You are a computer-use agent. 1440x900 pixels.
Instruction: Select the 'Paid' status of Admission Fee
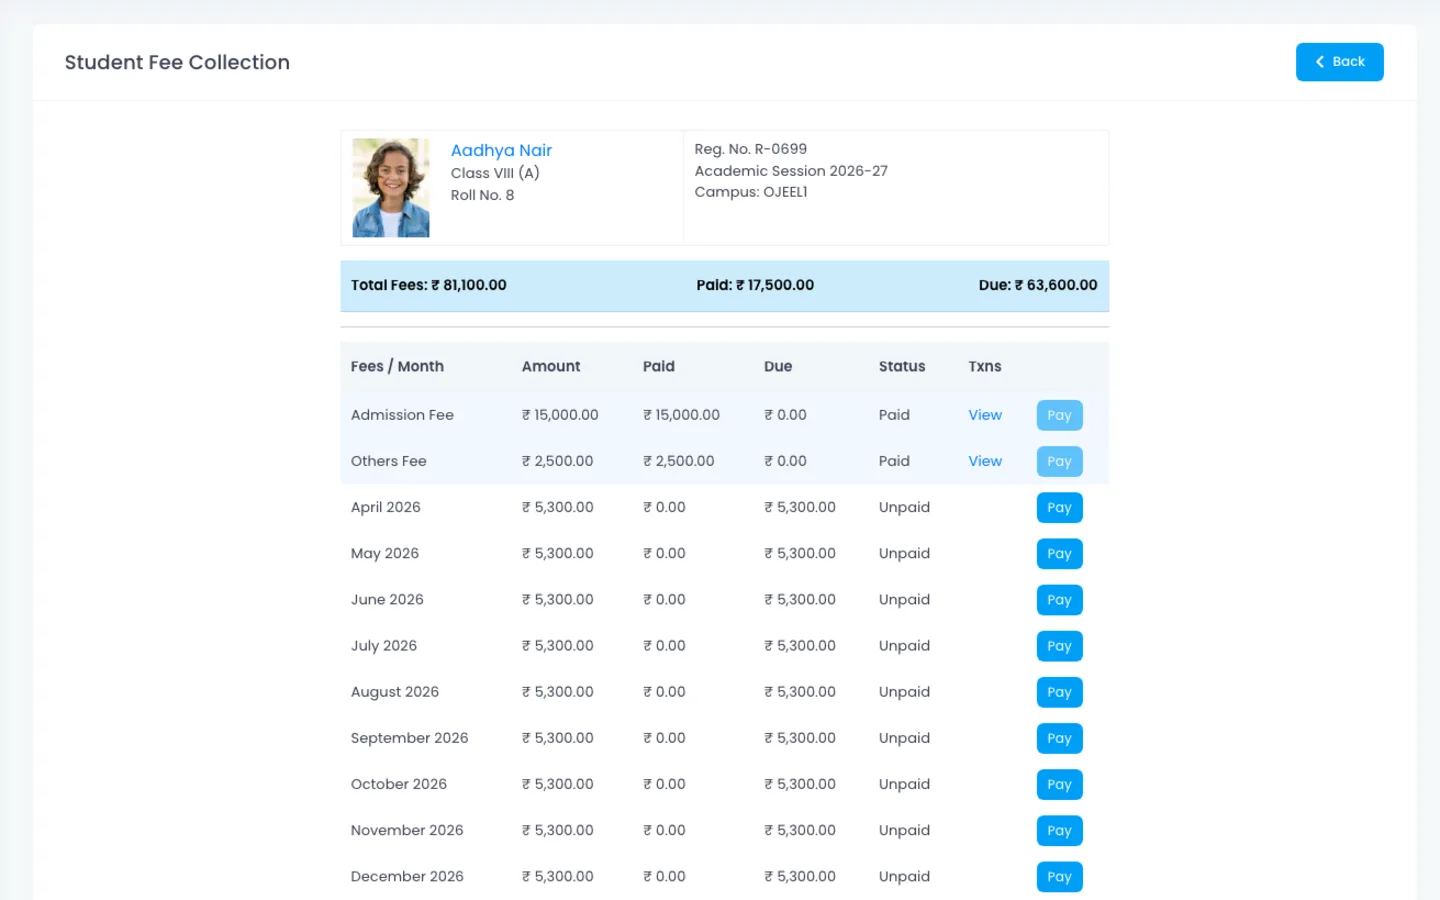[894, 415]
